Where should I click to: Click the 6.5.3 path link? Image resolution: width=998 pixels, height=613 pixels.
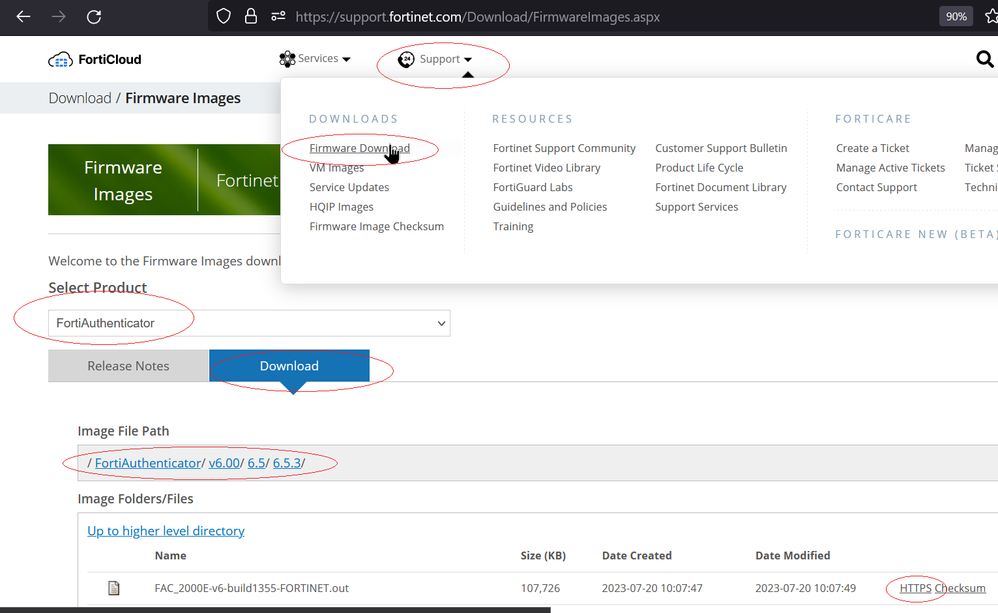(287, 463)
